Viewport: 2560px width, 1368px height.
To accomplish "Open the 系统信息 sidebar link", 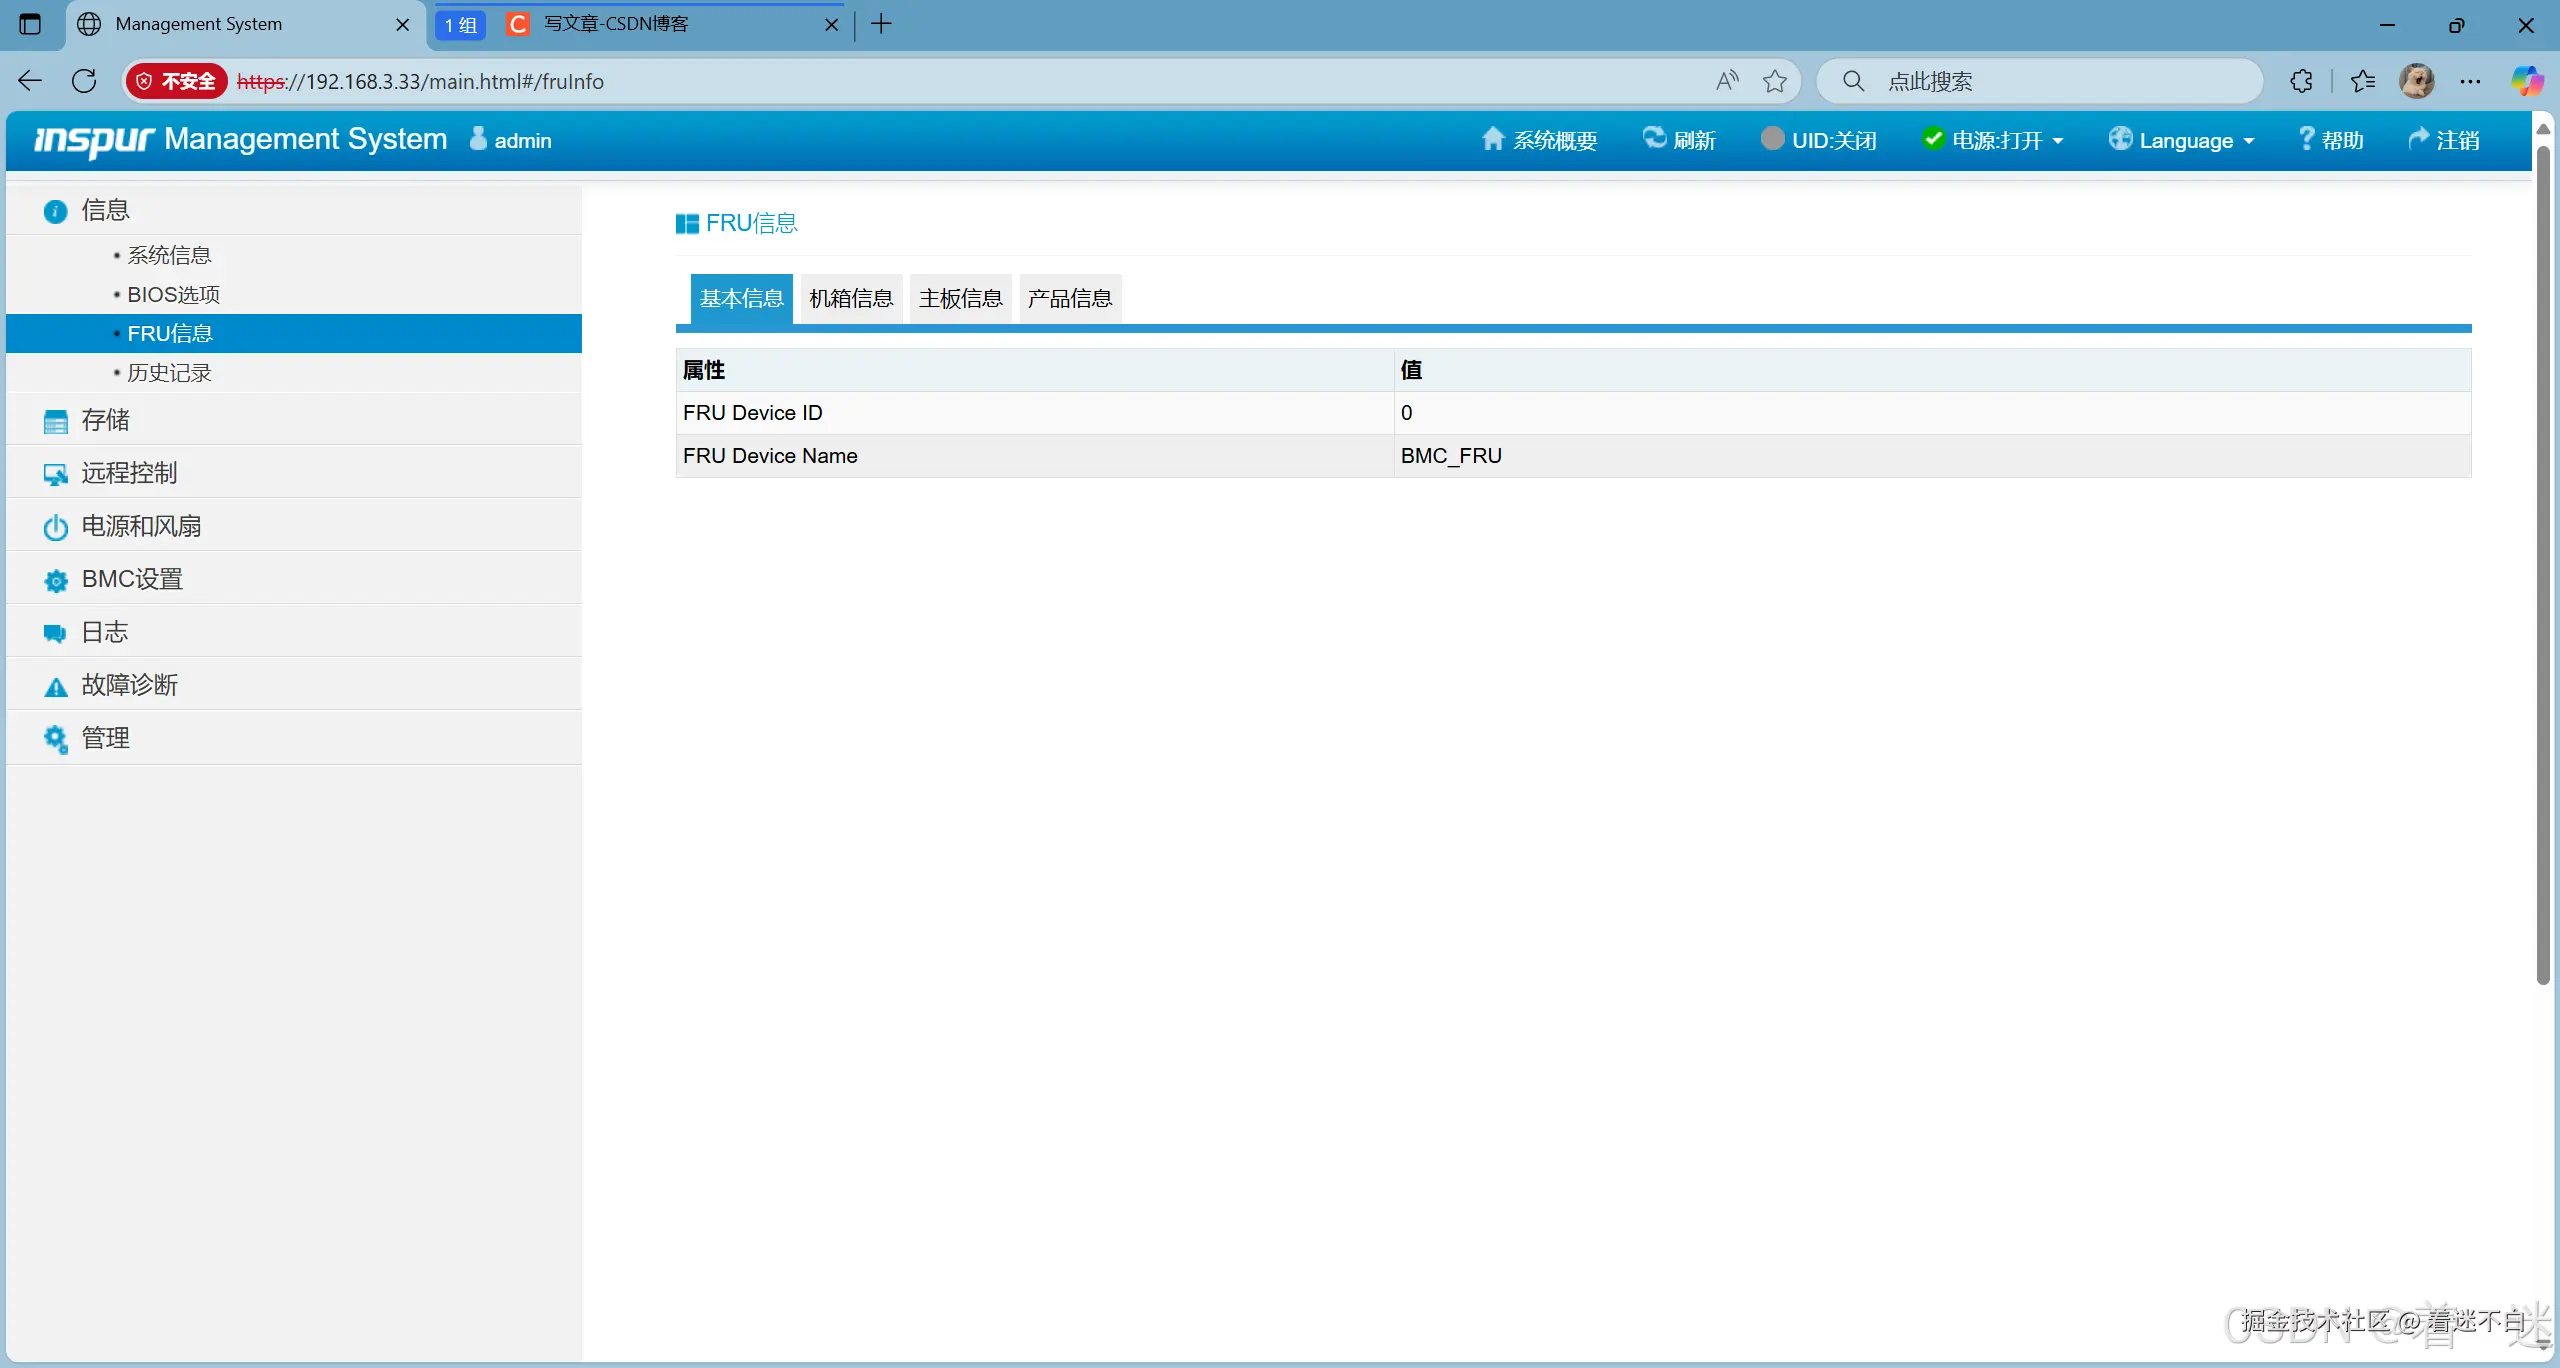I will tap(169, 255).
